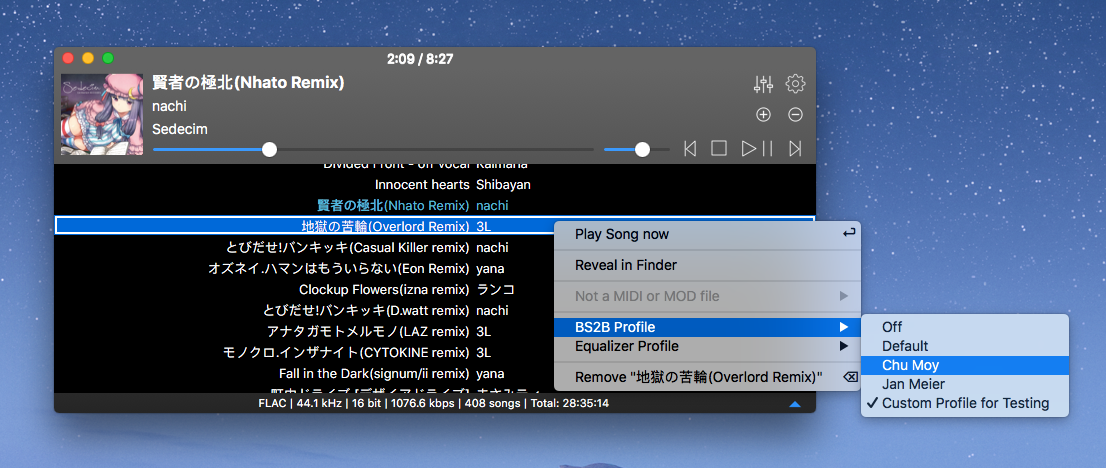Adjust the song progress slider knob
The width and height of the screenshot is (1106, 468).
click(x=269, y=149)
